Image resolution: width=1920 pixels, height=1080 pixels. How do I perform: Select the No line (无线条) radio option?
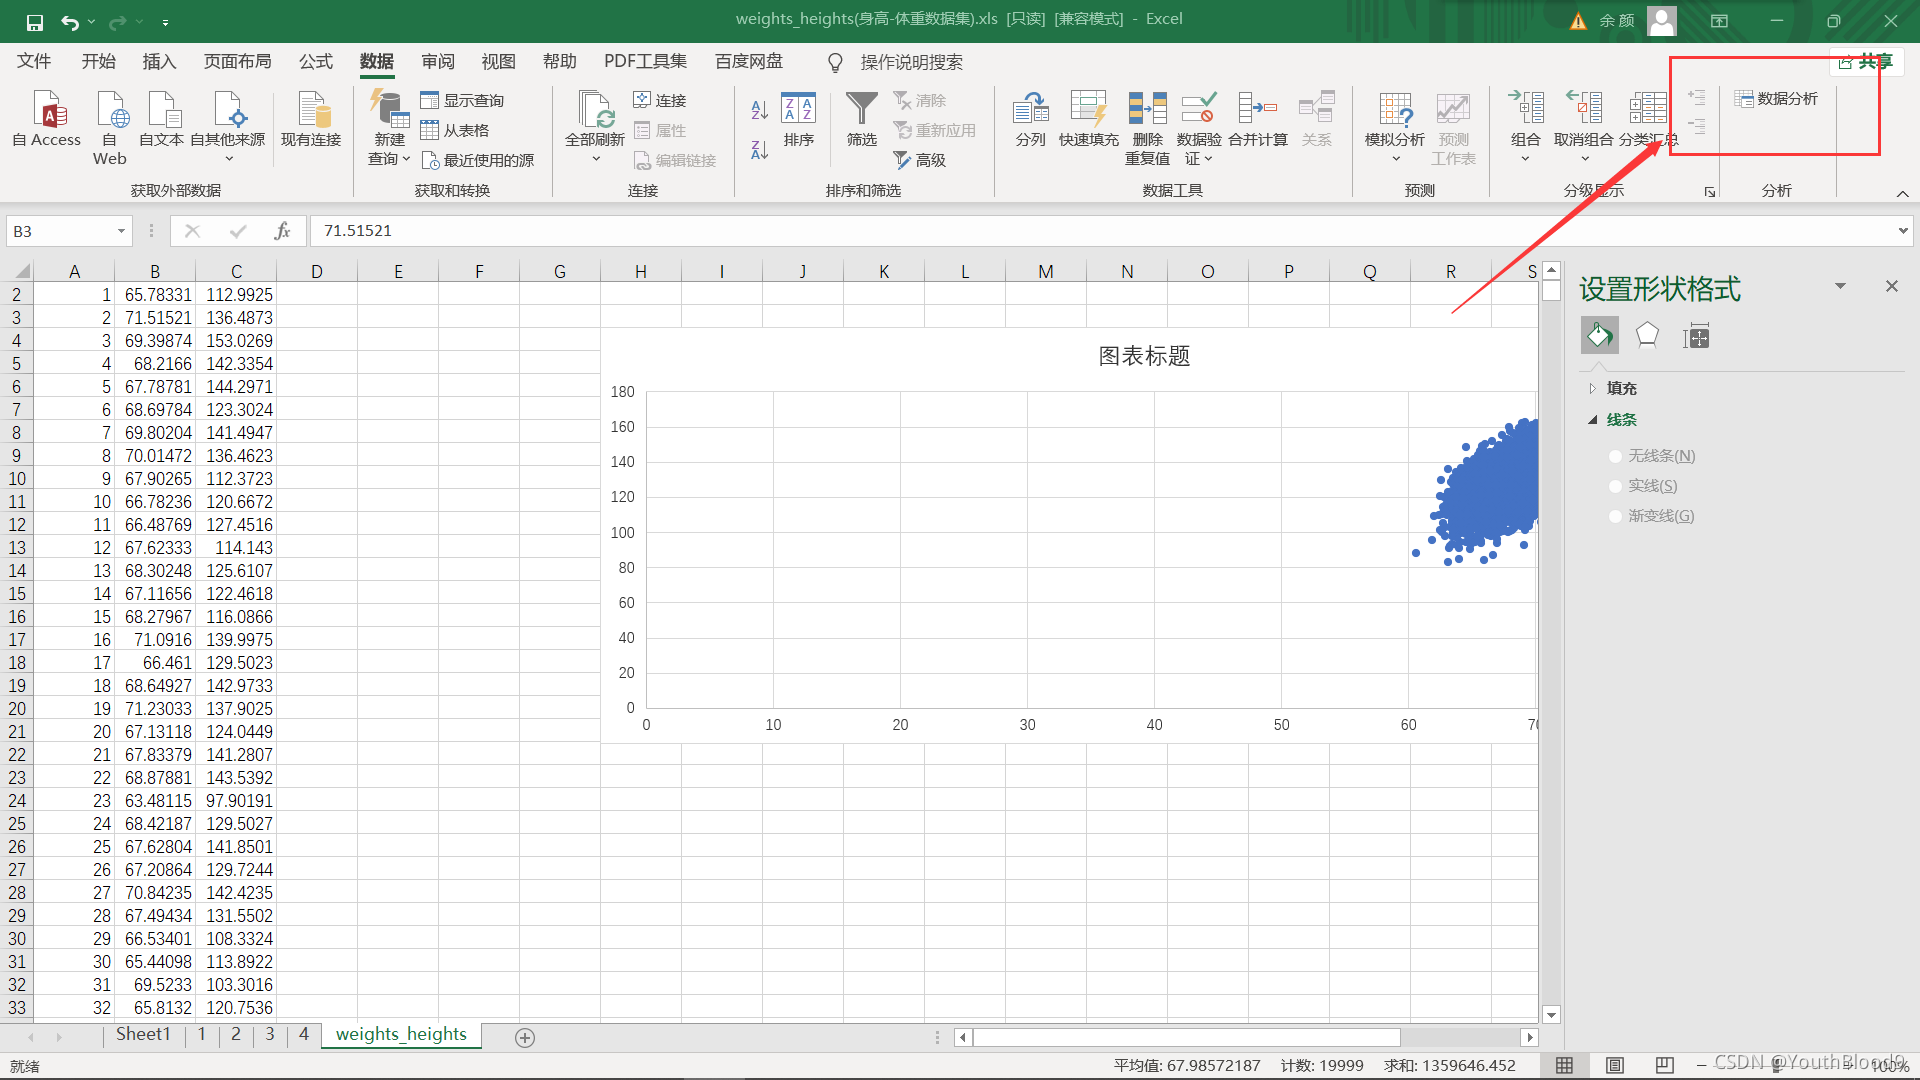coord(1615,456)
